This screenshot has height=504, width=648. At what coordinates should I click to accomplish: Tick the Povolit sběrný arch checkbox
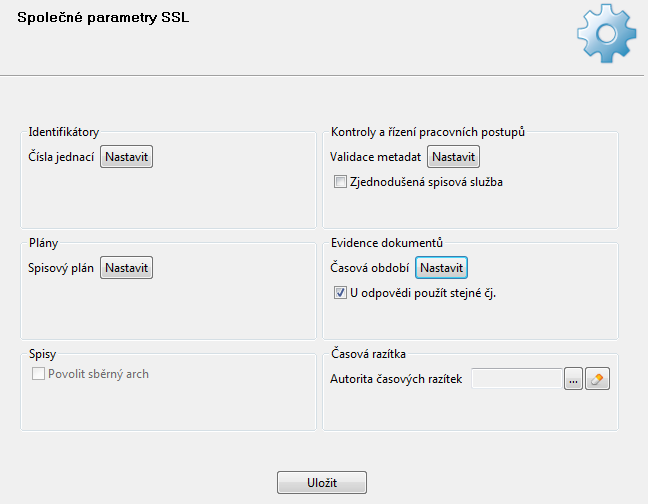point(38,374)
